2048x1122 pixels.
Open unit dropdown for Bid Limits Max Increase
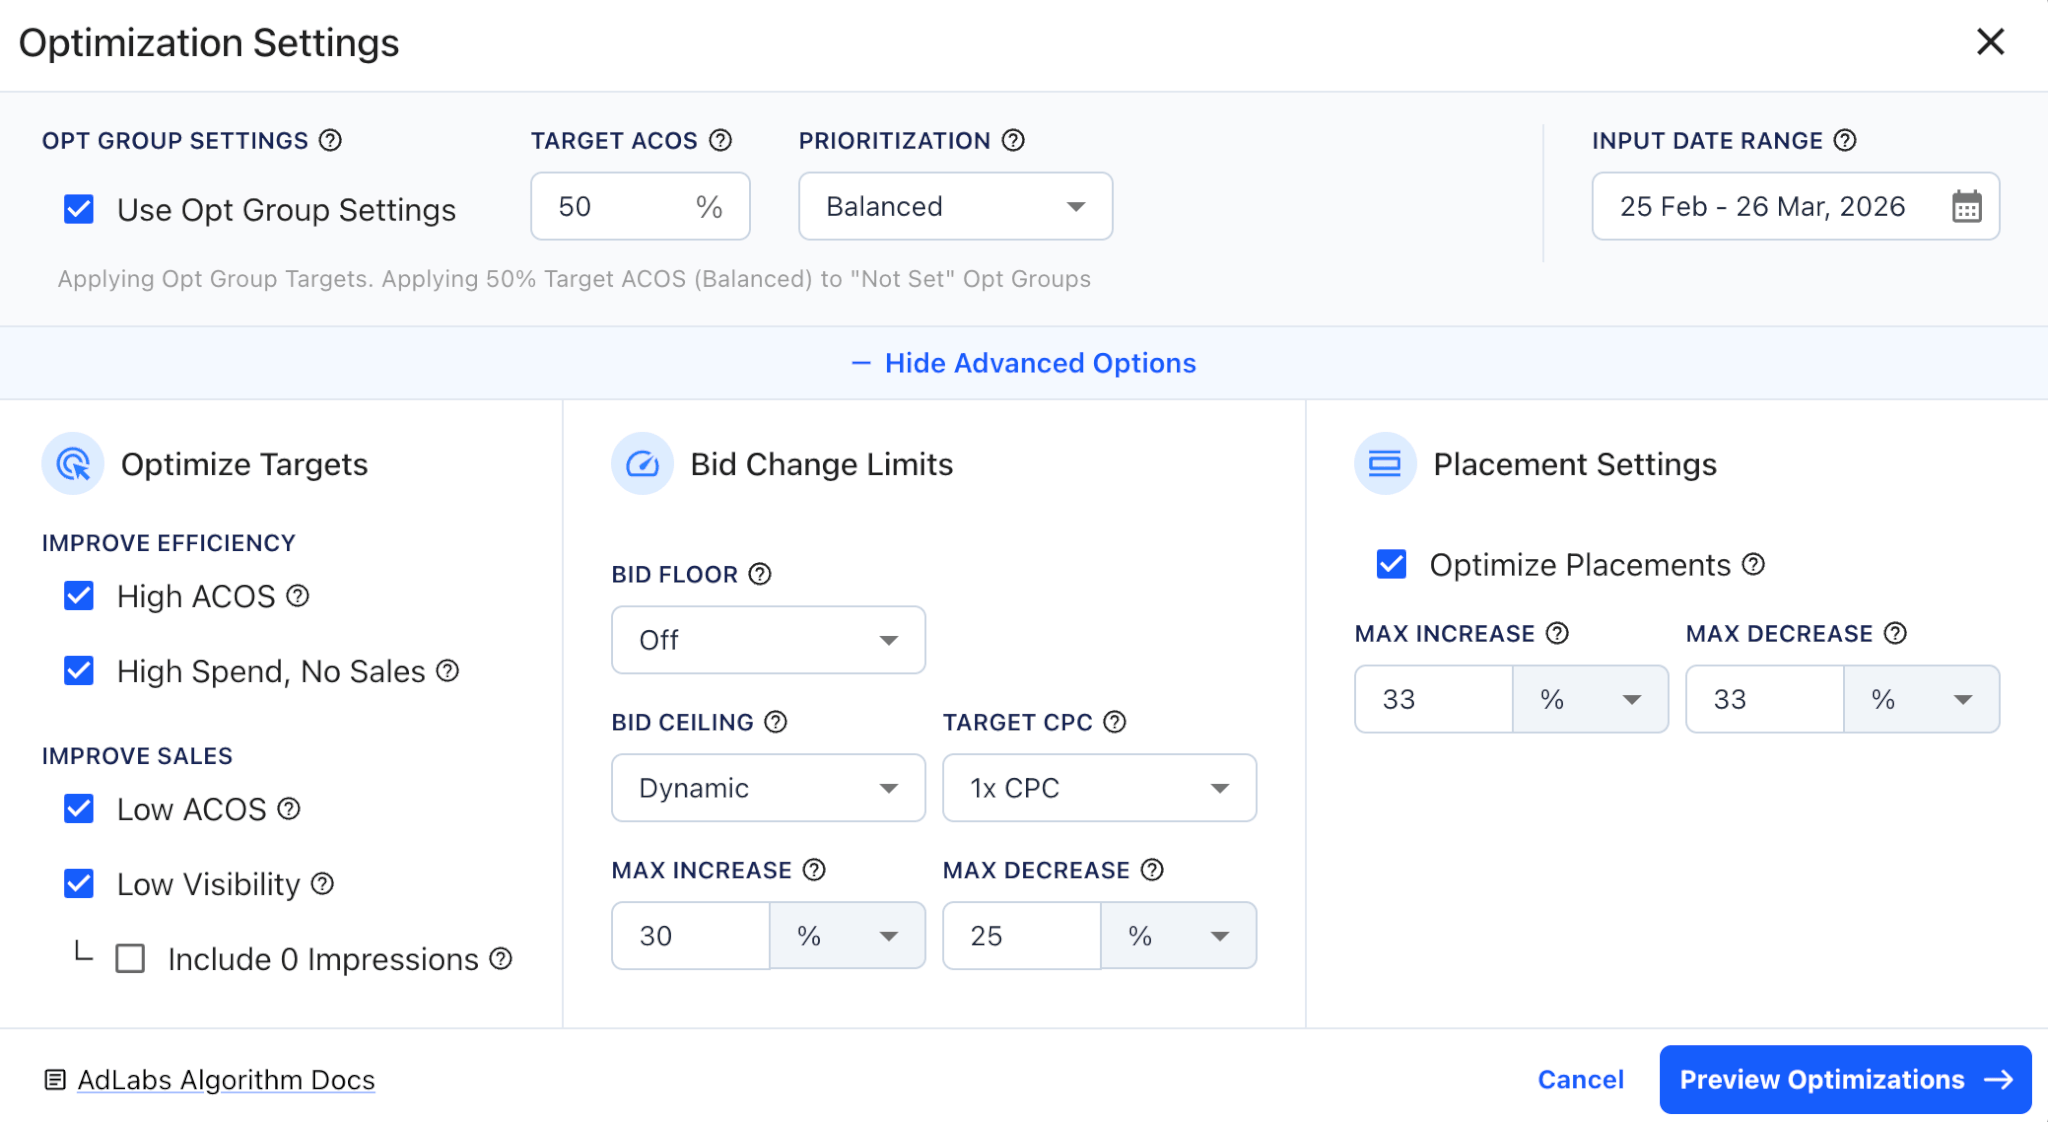[847, 936]
